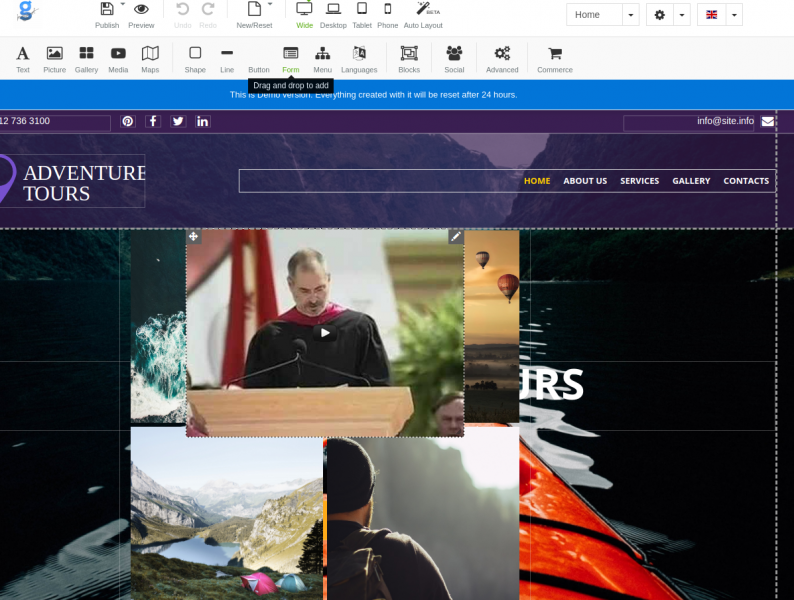Viewport: 794px width, 600px height.
Task: Select the Gallery element tool
Action: [x=87, y=59]
